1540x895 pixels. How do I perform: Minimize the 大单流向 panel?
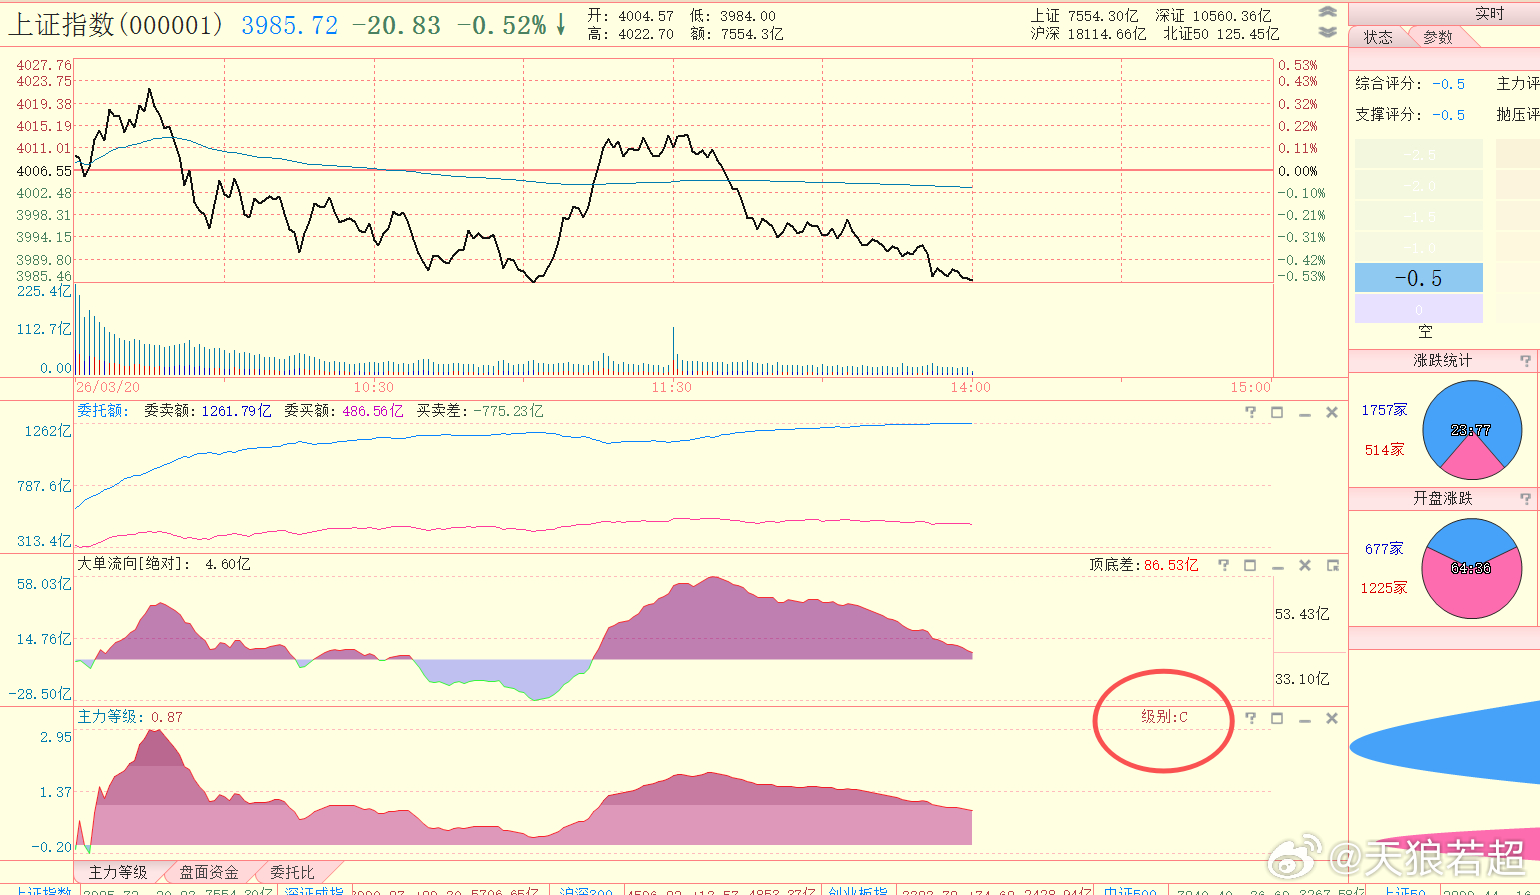pyautogui.click(x=1278, y=566)
